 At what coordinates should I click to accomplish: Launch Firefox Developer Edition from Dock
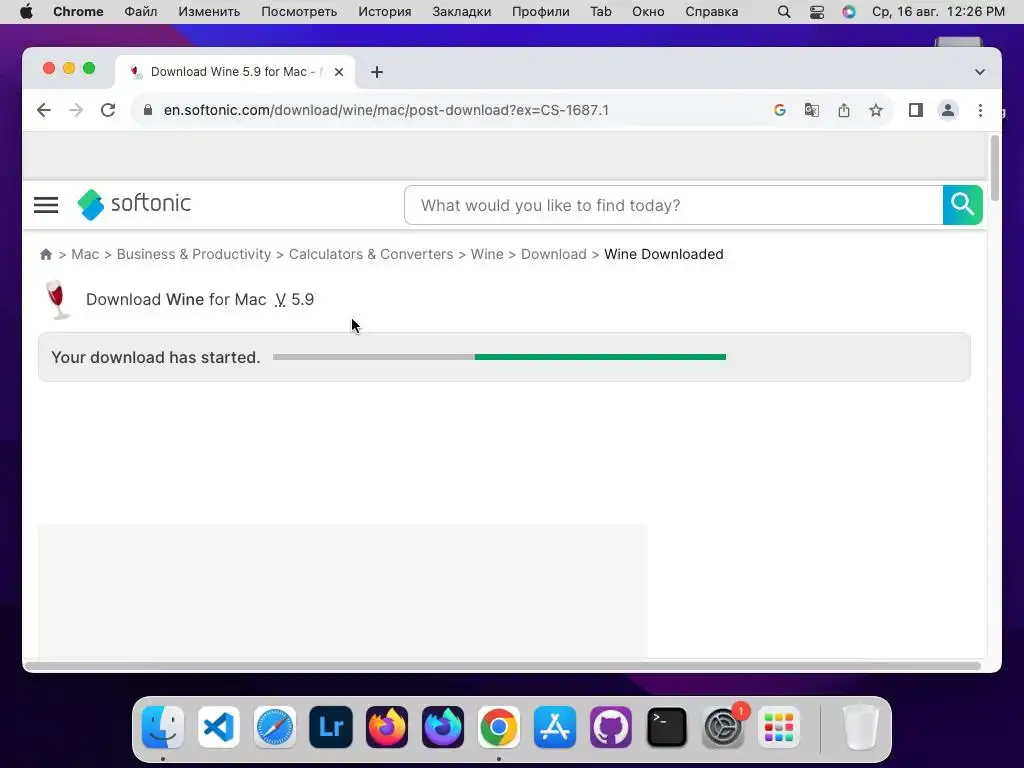pos(443,726)
